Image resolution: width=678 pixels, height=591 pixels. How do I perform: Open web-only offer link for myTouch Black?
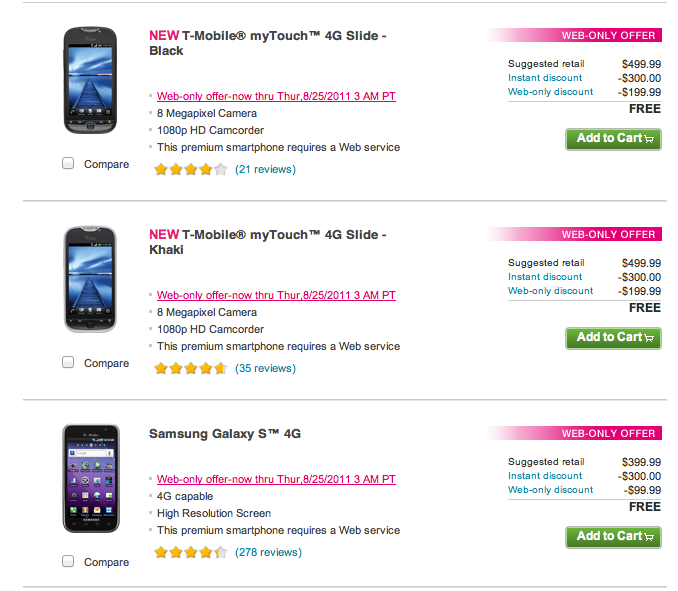tap(276, 97)
